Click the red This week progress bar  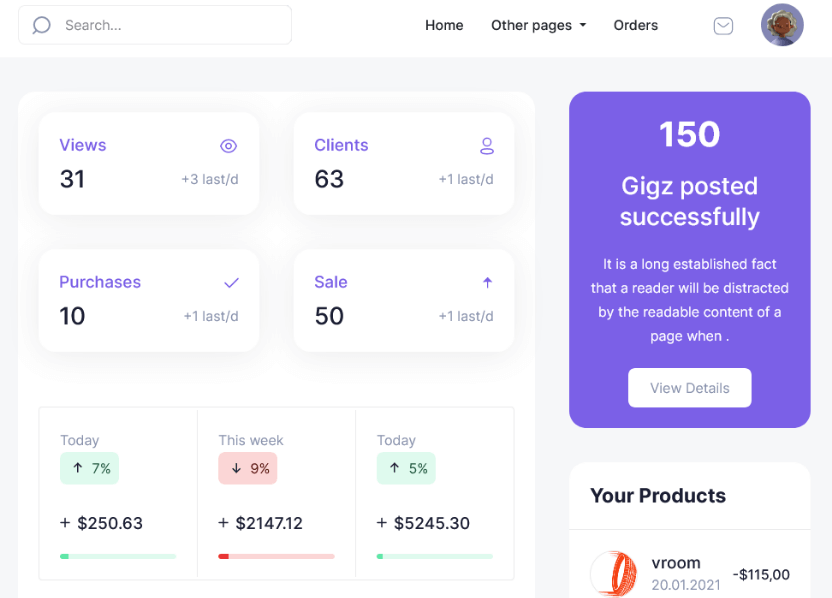(x=276, y=556)
